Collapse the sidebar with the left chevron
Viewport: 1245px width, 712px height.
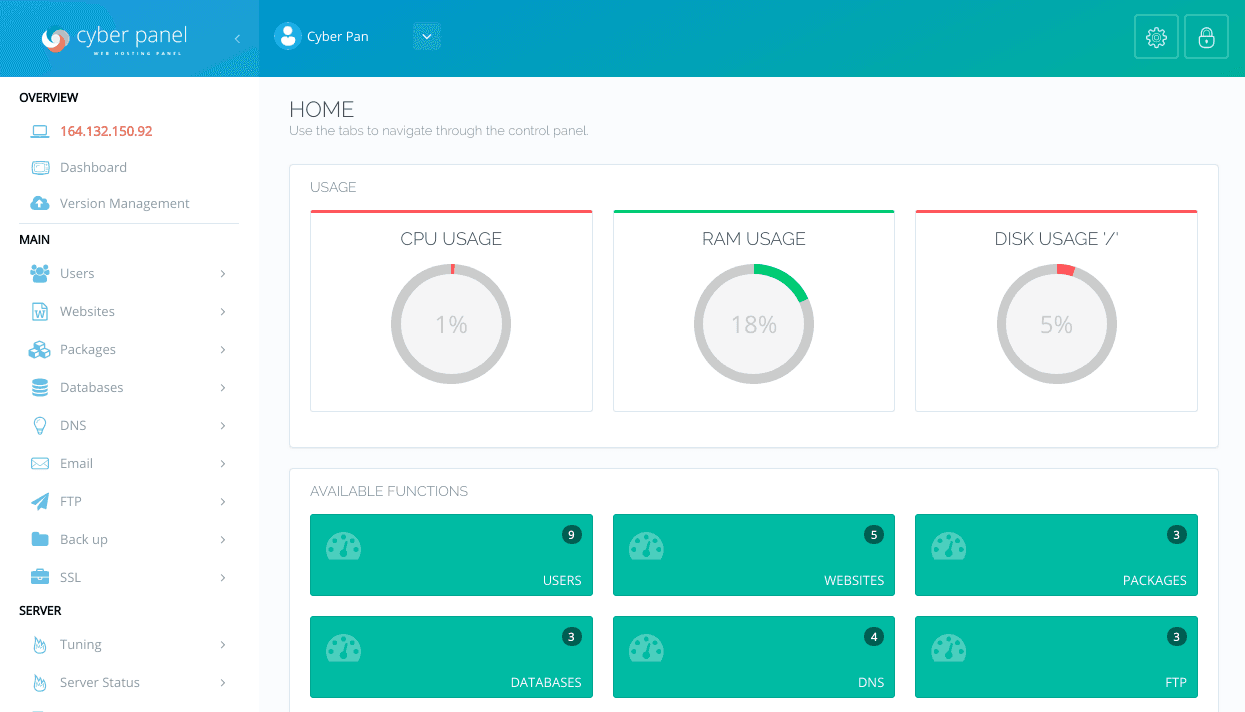point(237,38)
